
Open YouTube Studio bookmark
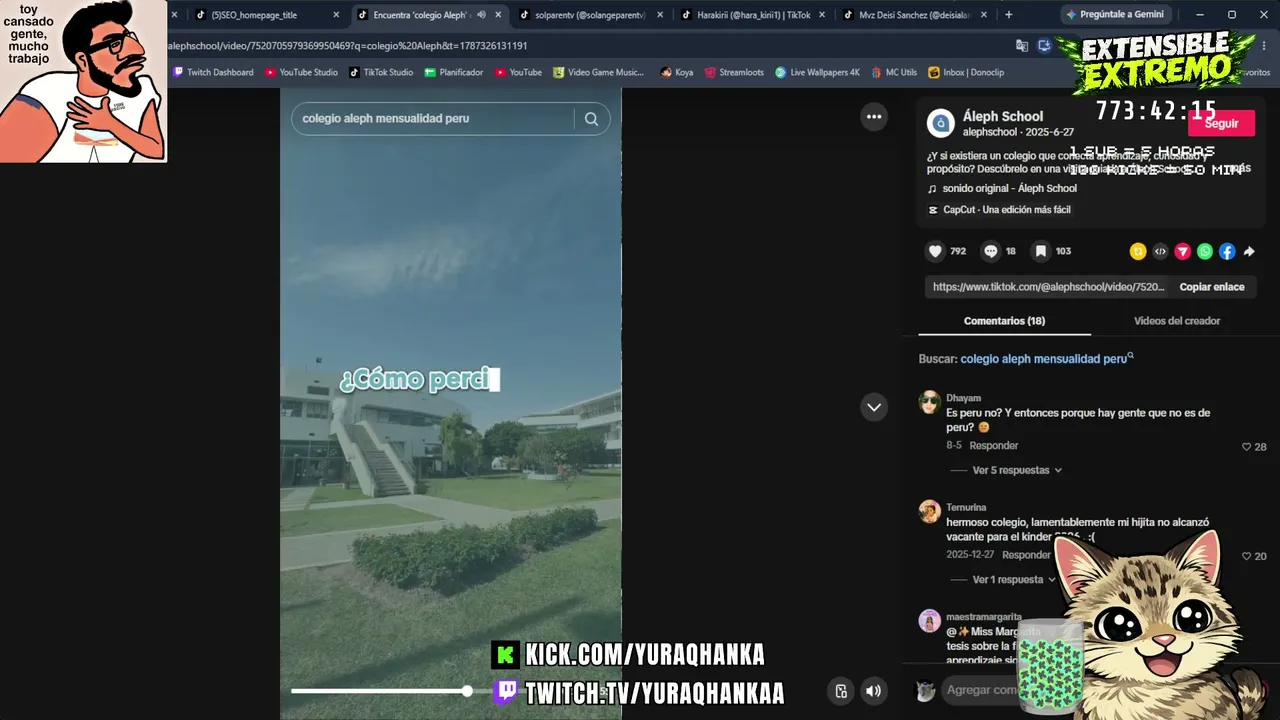(x=301, y=72)
